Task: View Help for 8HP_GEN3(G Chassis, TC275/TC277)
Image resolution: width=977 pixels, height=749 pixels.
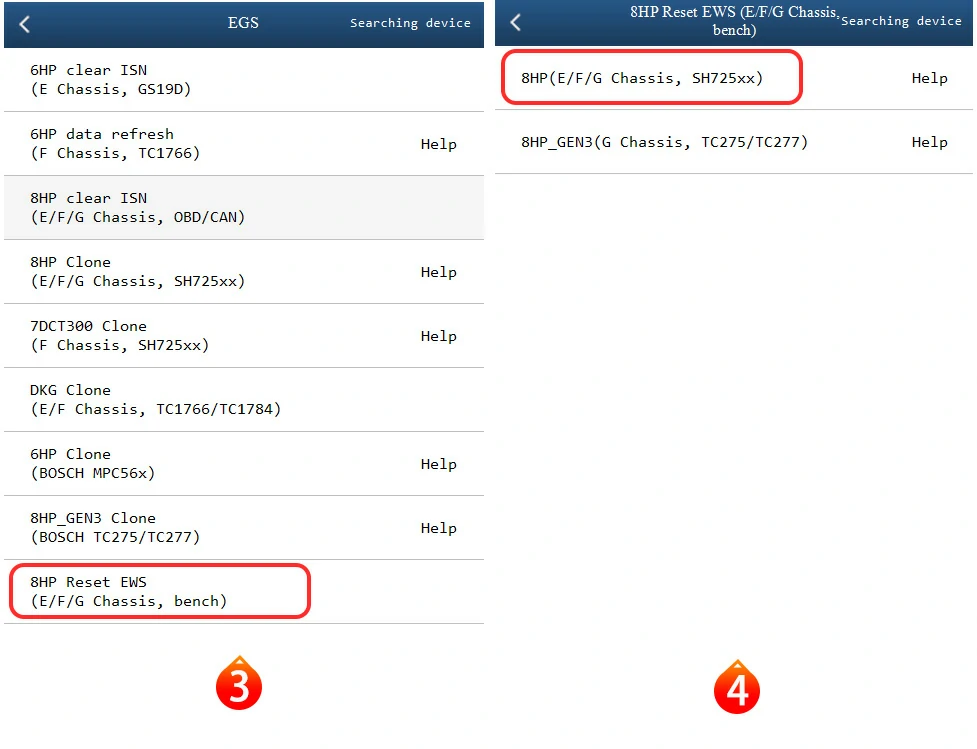Action: (929, 142)
